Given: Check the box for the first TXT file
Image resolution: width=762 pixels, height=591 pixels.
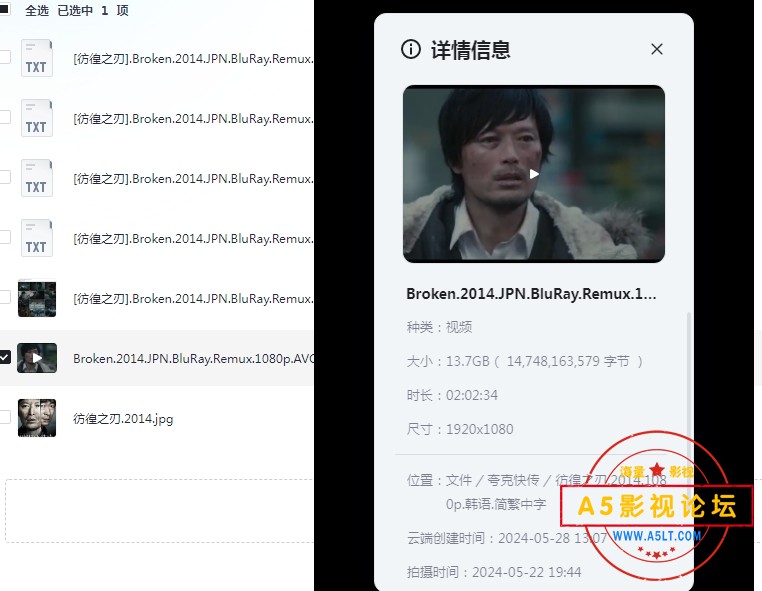Looking at the screenshot, I should click(x=4, y=57).
